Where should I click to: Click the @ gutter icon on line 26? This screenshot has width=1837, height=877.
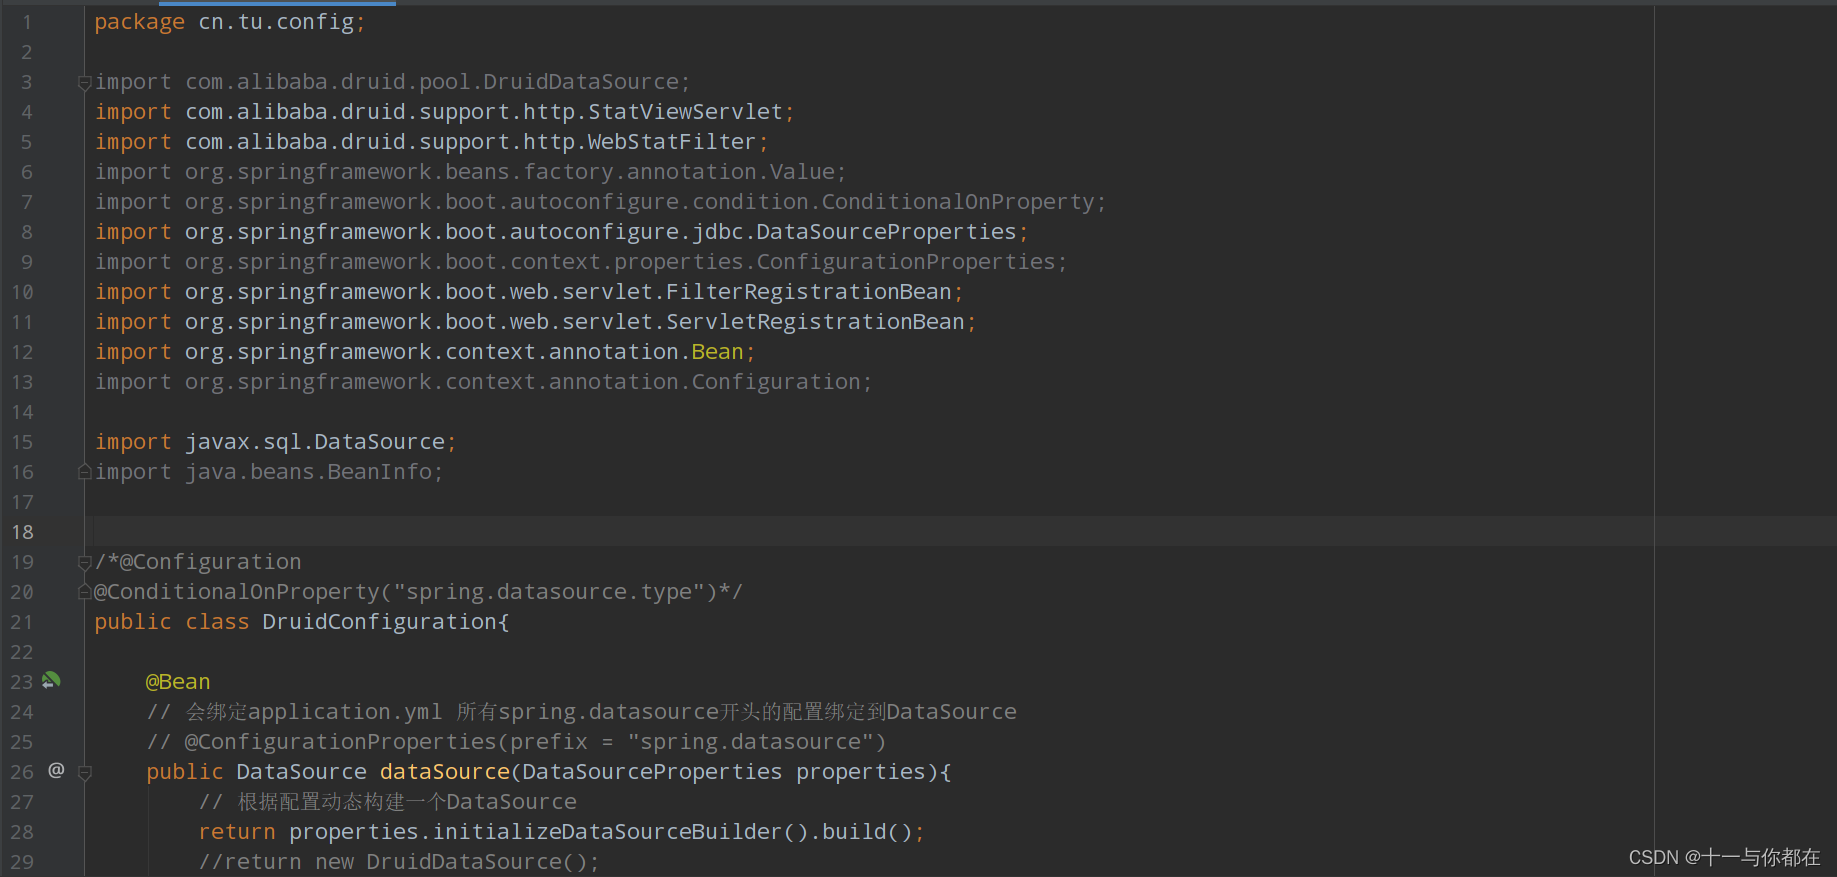point(56,770)
